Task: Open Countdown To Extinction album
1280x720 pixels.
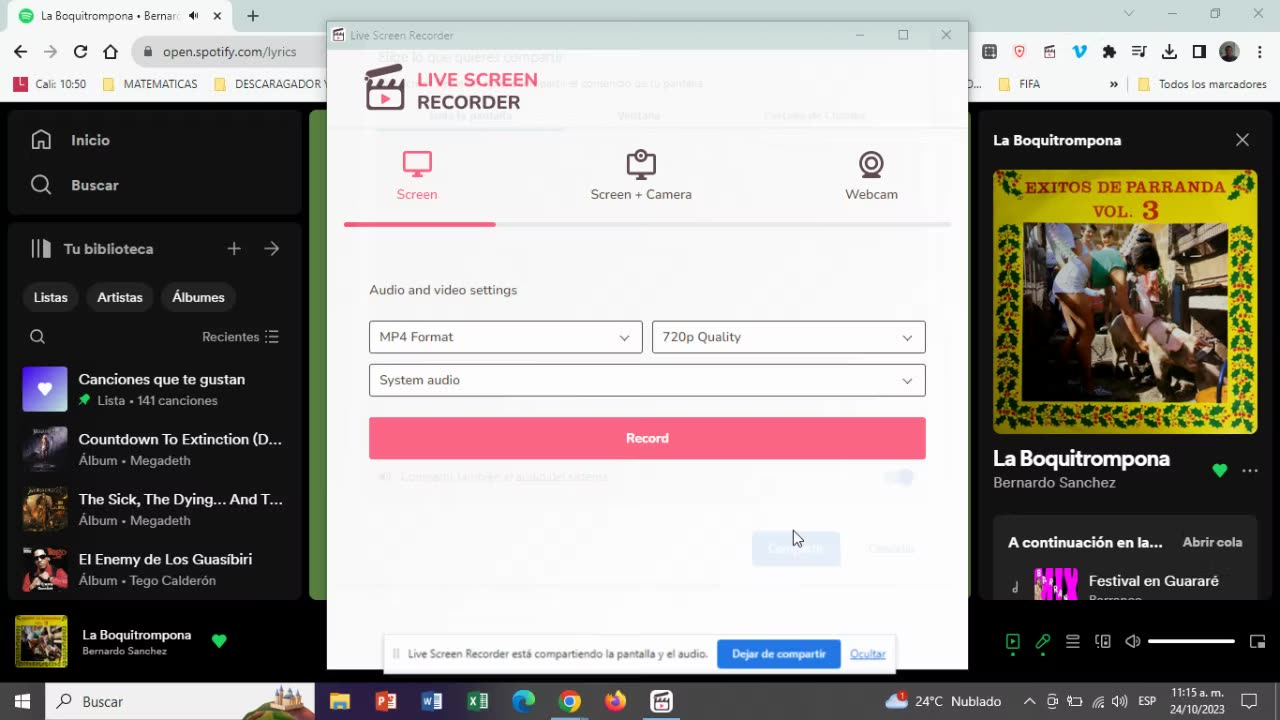Action: click(155, 449)
